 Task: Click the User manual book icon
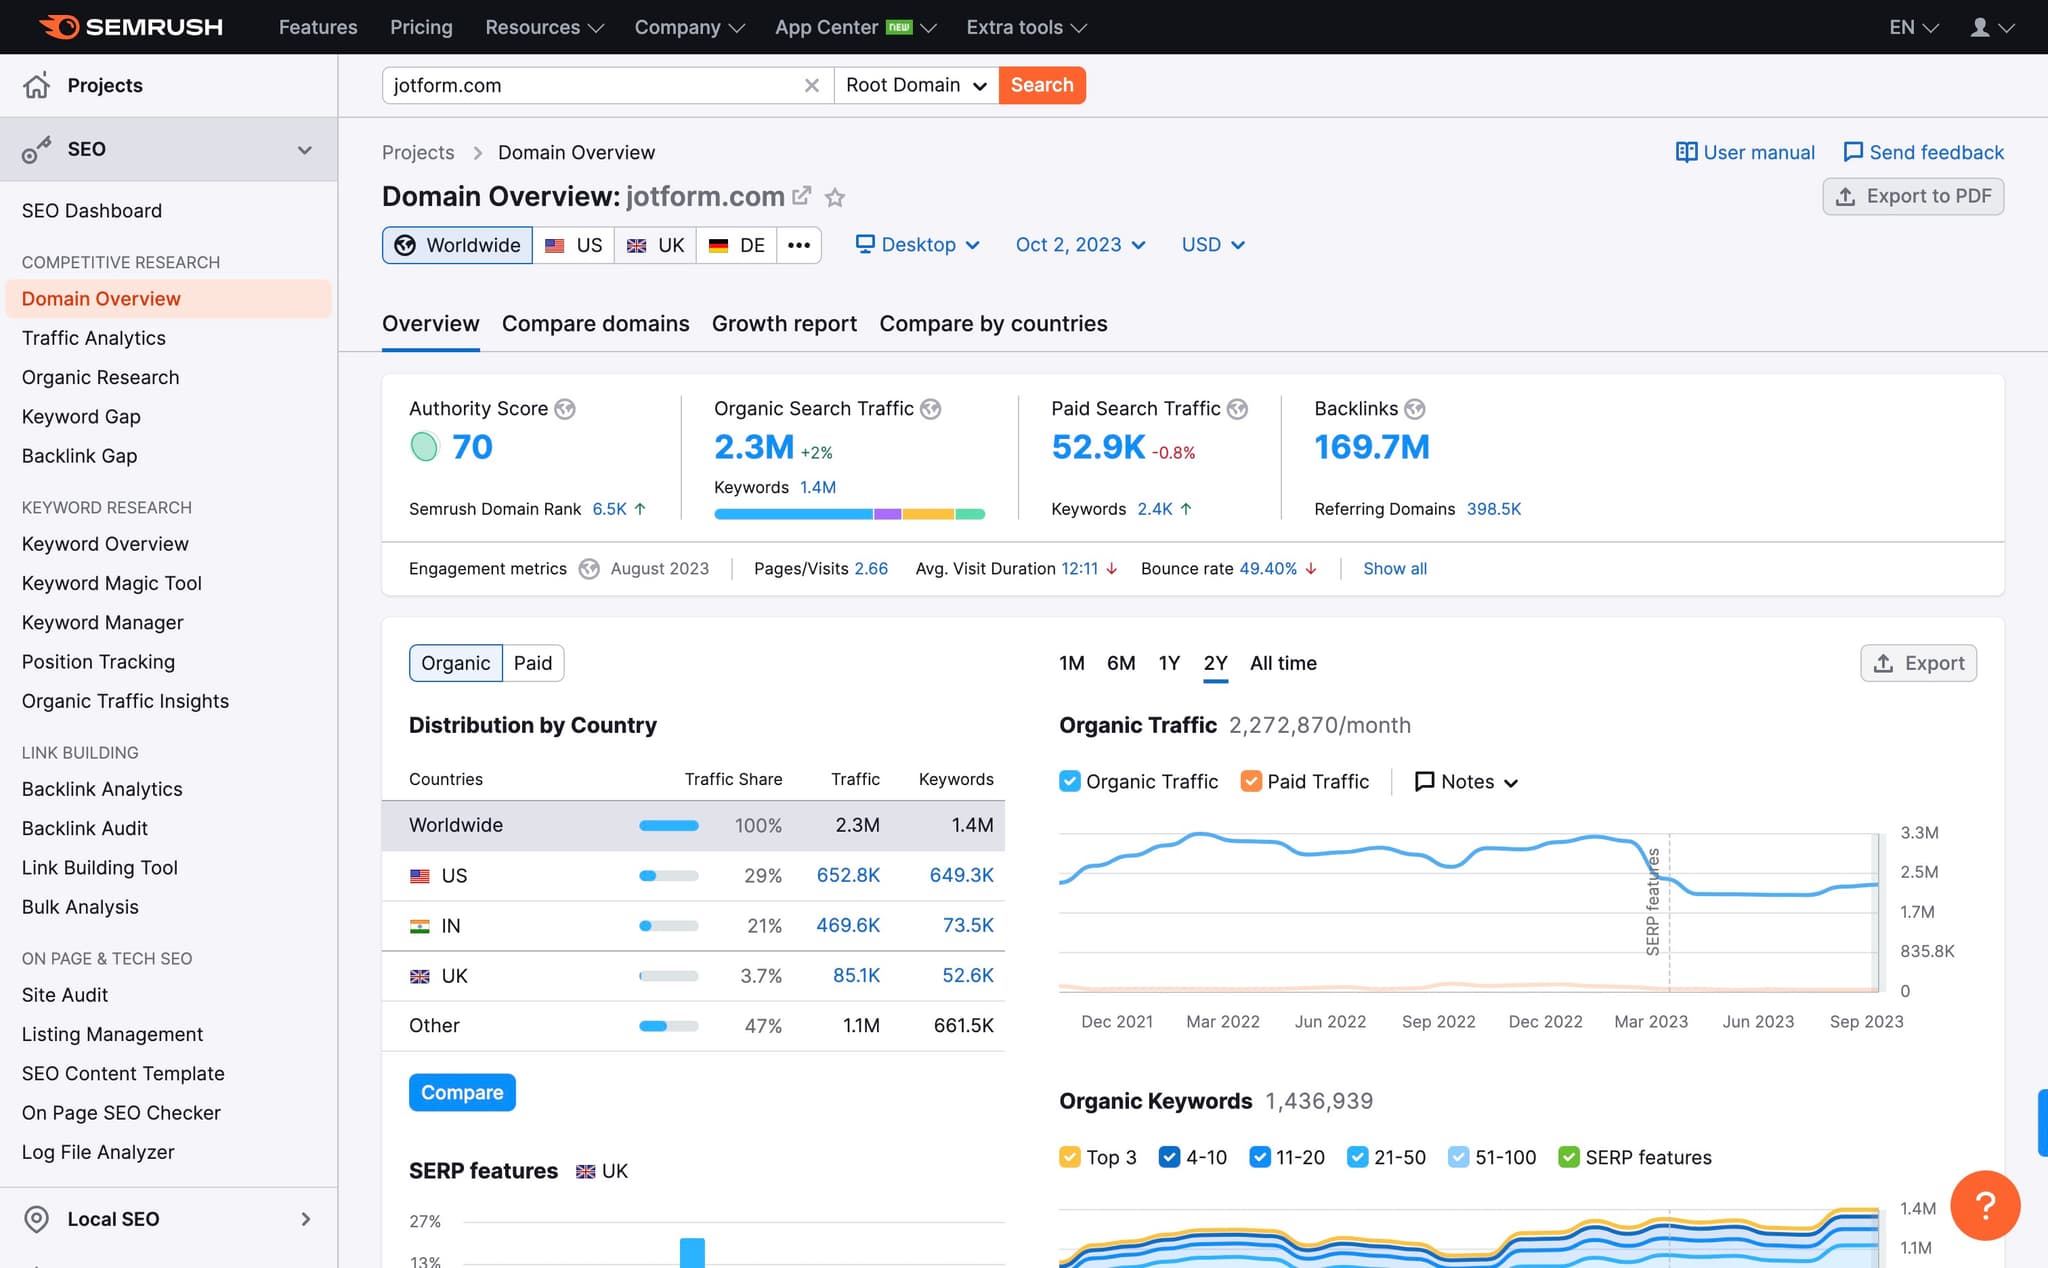(x=1686, y=152)
